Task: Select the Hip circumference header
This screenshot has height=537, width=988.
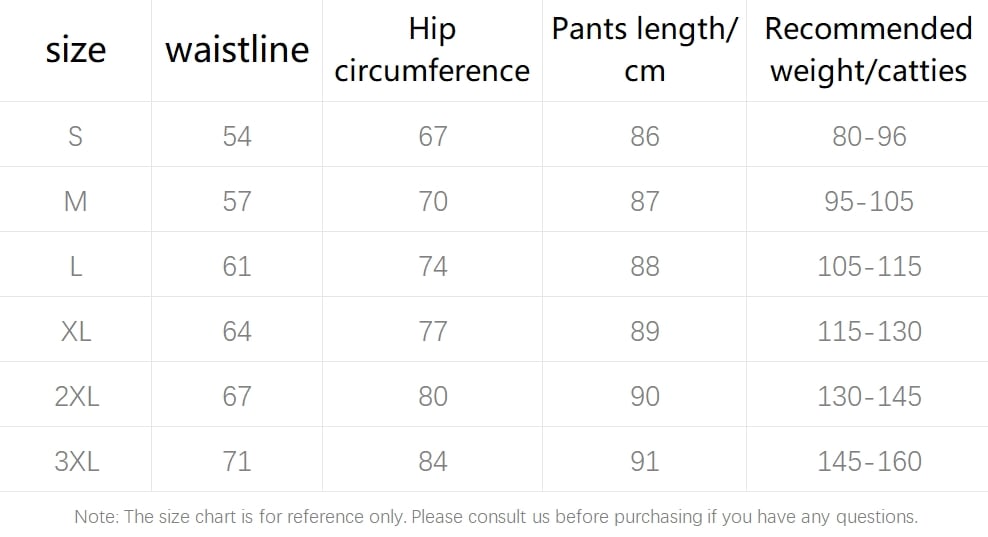Action: 432,50
